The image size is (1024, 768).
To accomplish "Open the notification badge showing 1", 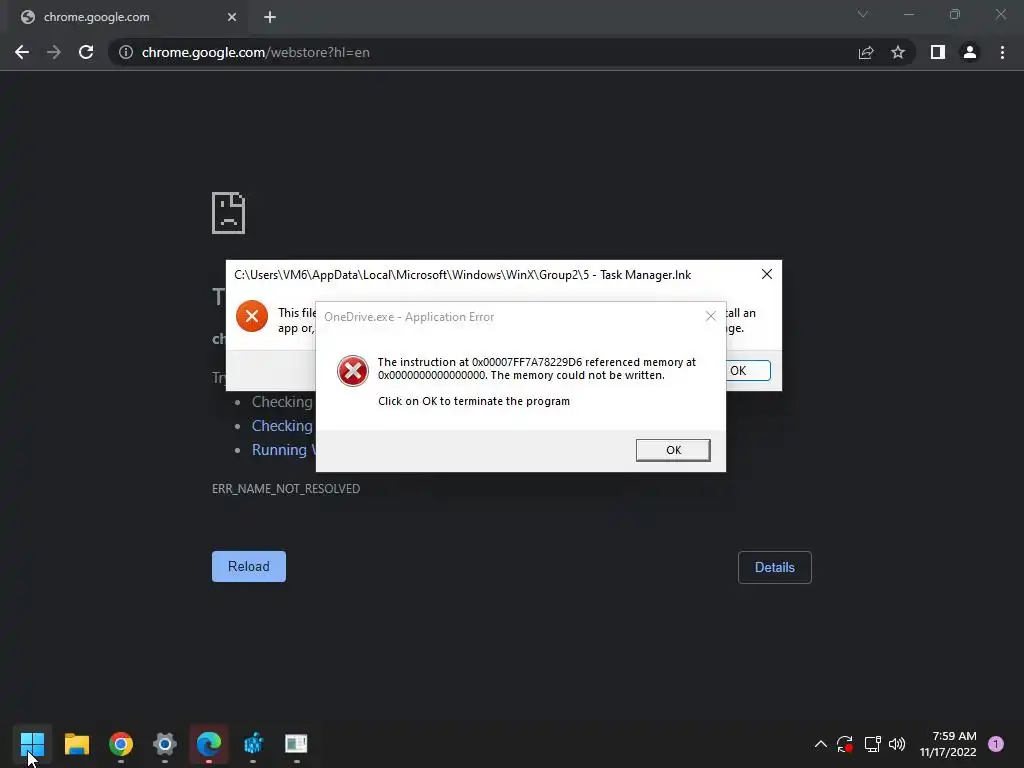I will click(x=996, y=744).
